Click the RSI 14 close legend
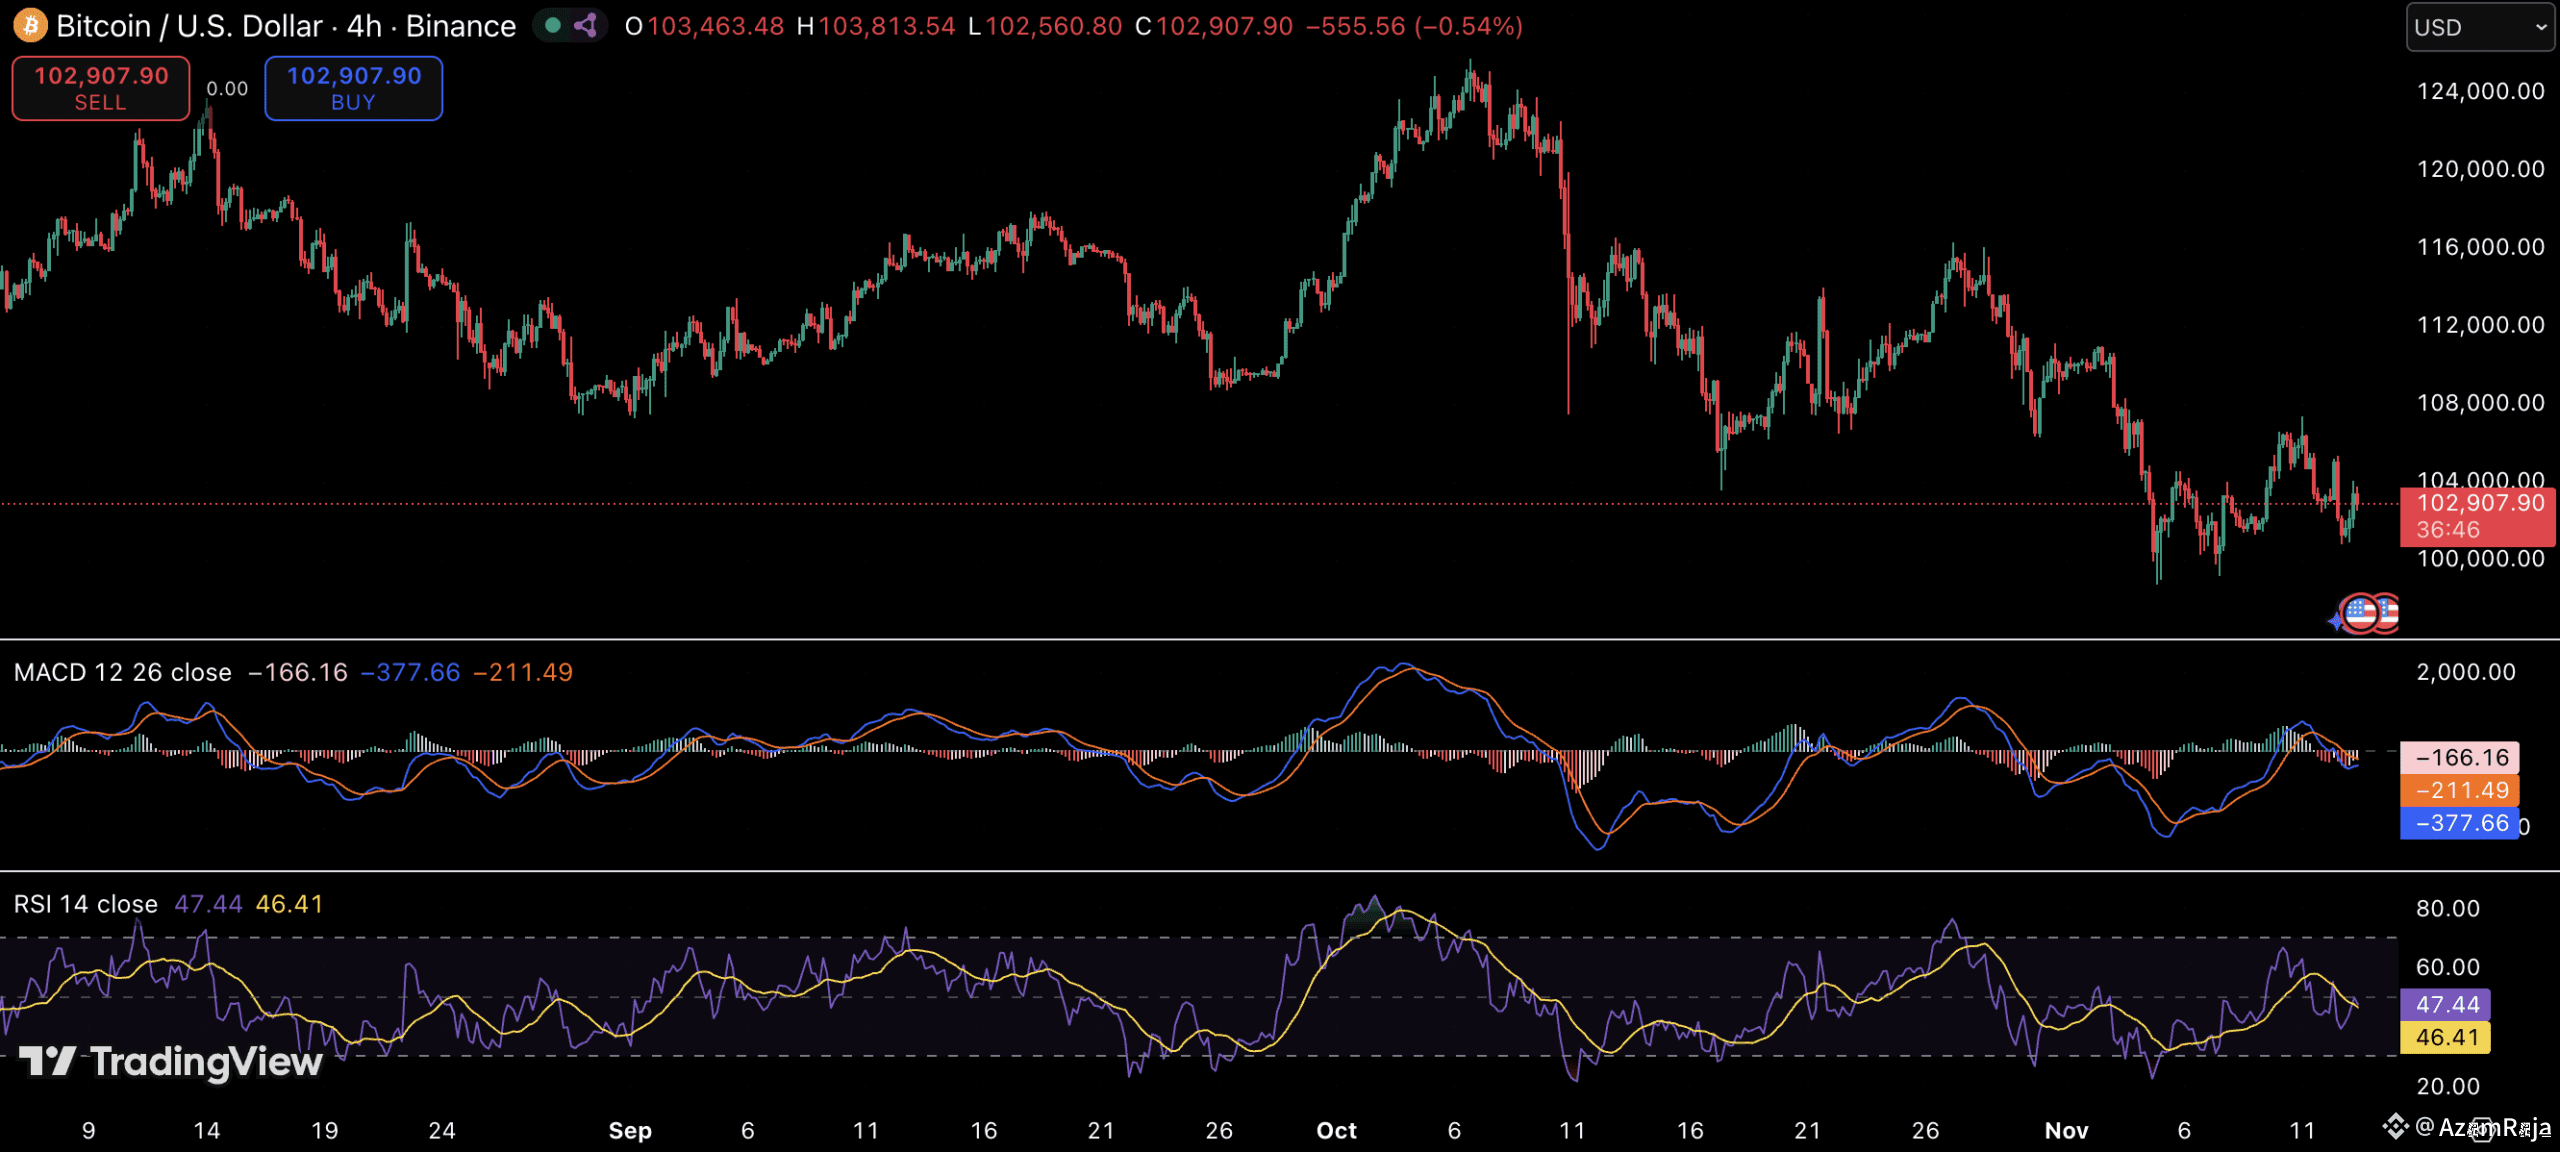Screen dimensions: 2560x1152 86,904
